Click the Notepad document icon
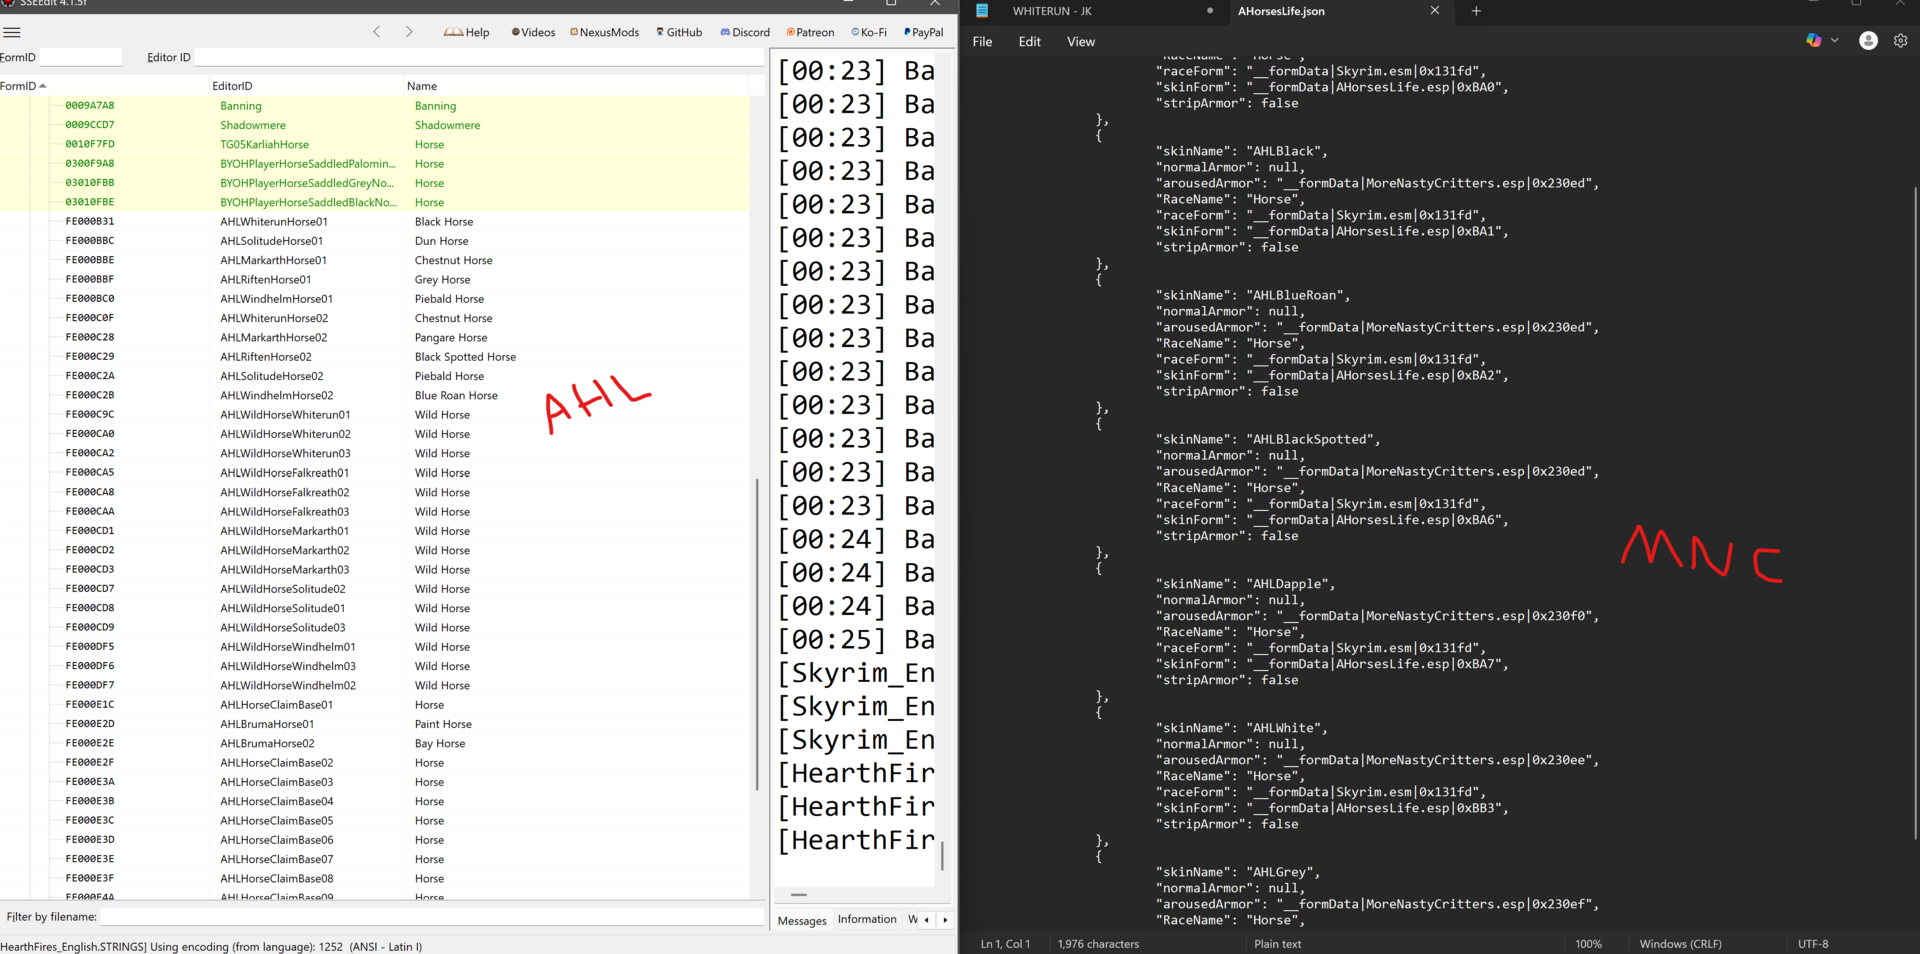This screenshot has width=1920, height=954. 982,11
